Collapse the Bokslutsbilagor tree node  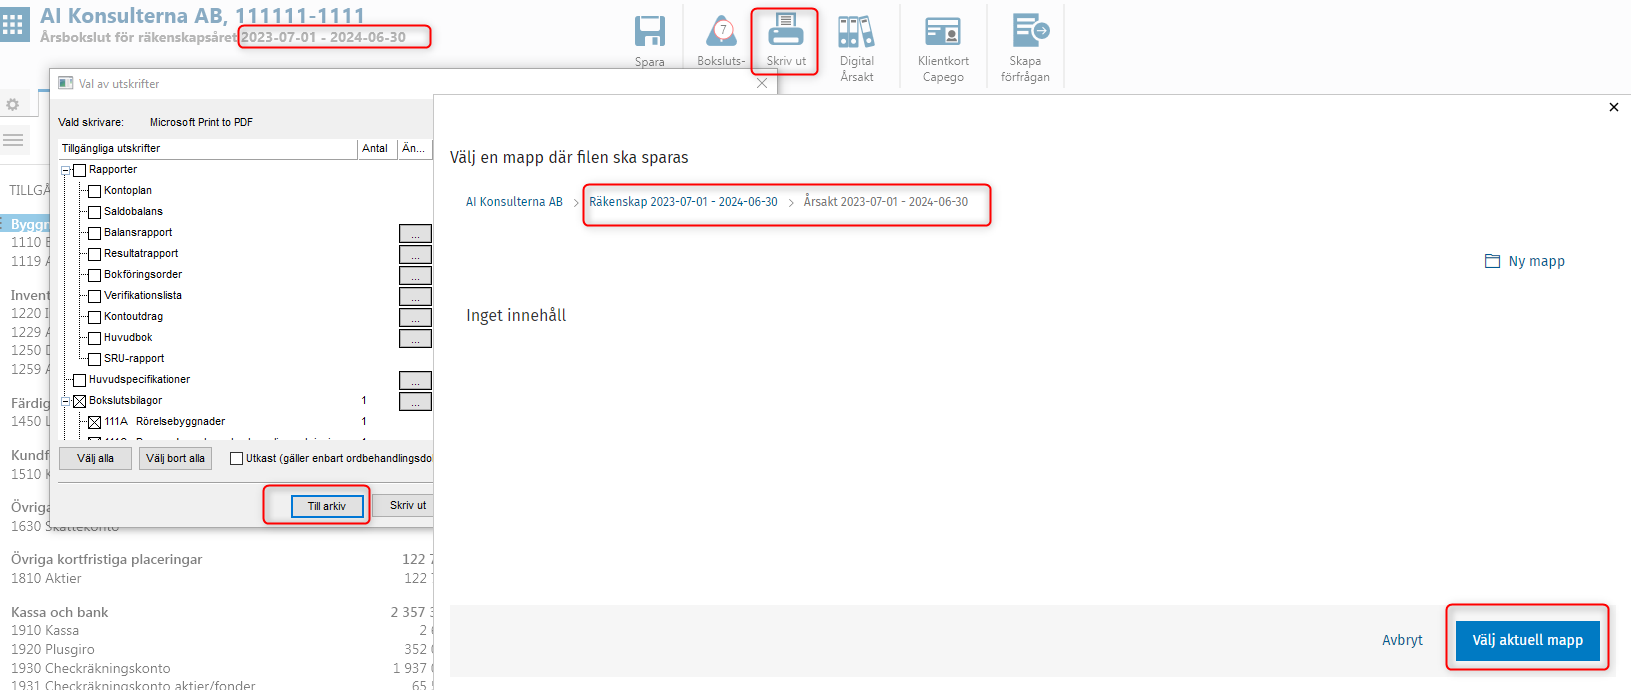click(x=66, y=401)
